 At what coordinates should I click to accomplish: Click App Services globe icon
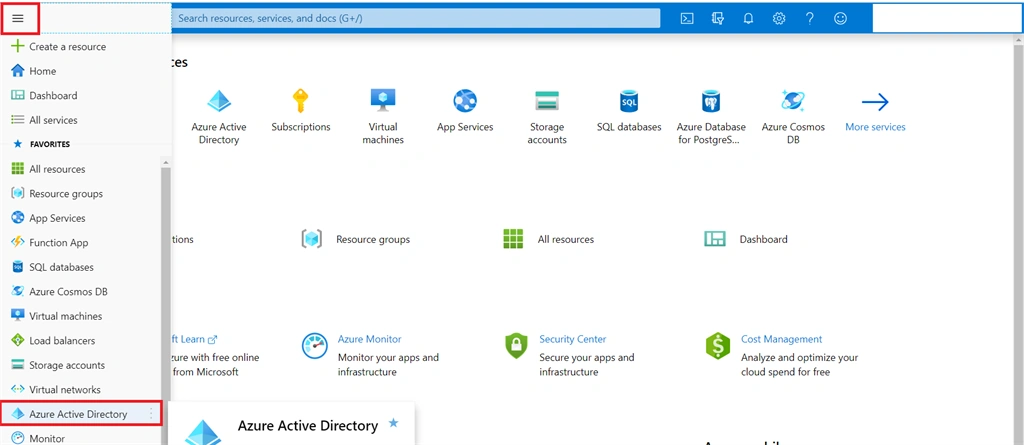(465, 101)
